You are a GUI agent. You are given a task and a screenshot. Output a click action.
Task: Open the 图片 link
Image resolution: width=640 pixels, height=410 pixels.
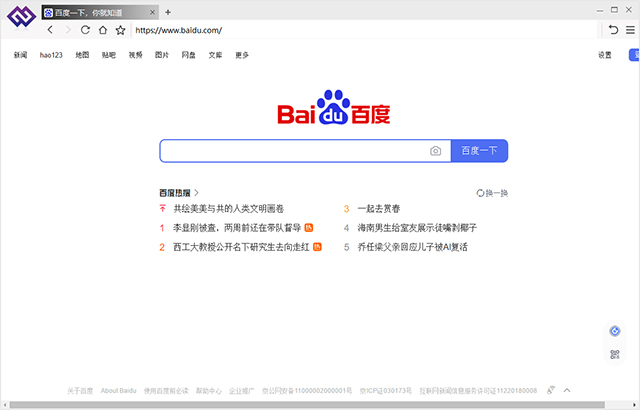click(162, 55)
